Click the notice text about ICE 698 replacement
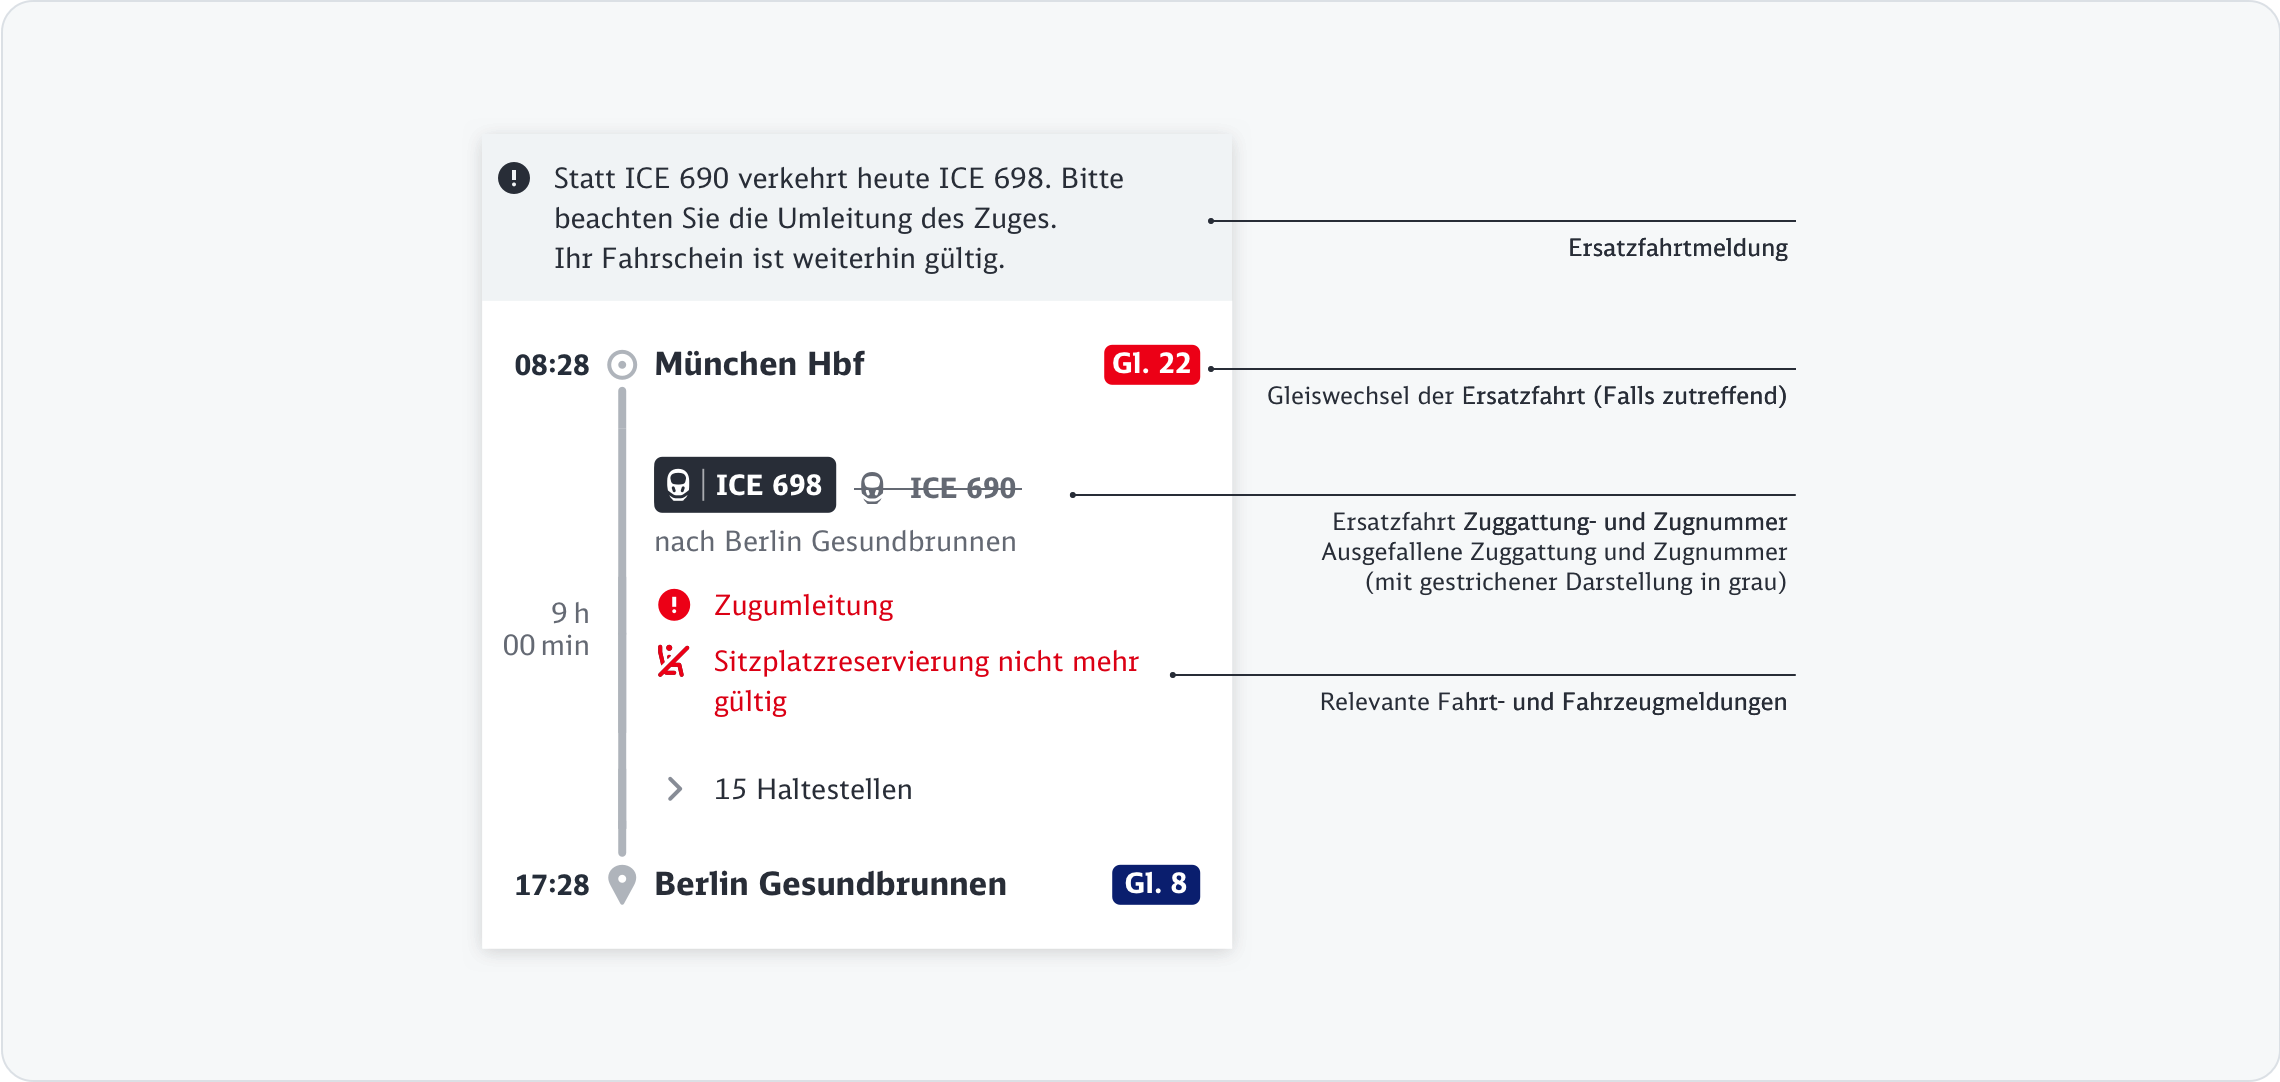This screenshot has width=2280, height=1082. click(838, 218)
